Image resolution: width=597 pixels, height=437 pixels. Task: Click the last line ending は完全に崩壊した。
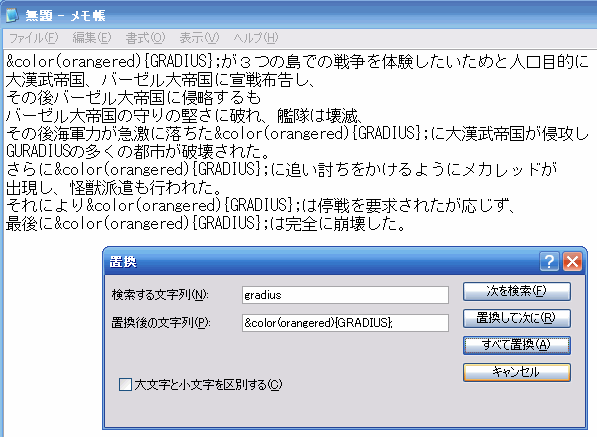coord(206,223)
